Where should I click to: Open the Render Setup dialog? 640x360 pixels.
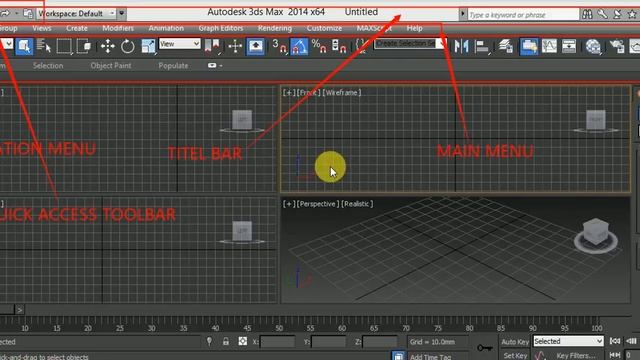(x=617, y=46)
